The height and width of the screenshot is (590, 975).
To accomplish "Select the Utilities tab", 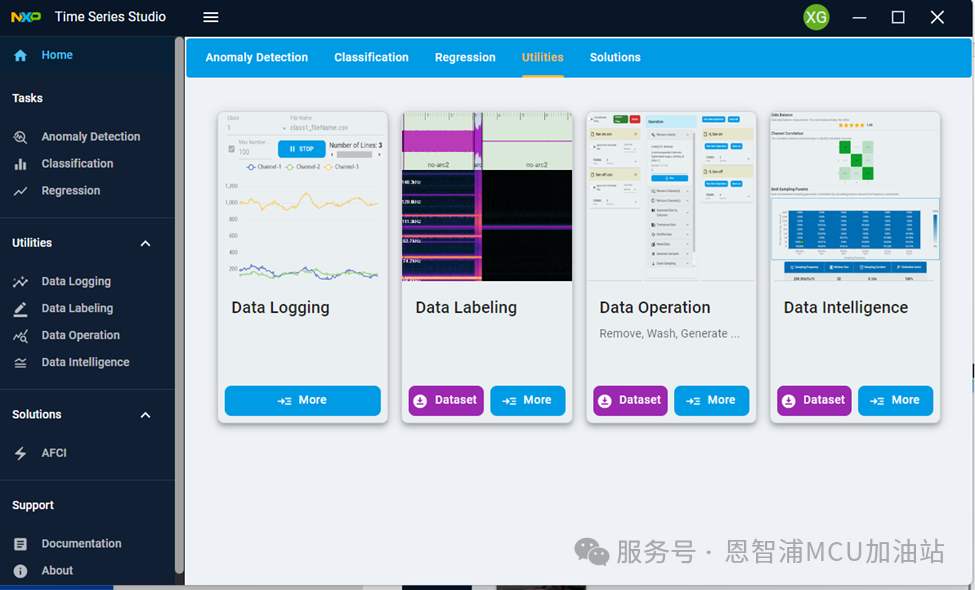I will click(x=542, y=57).
